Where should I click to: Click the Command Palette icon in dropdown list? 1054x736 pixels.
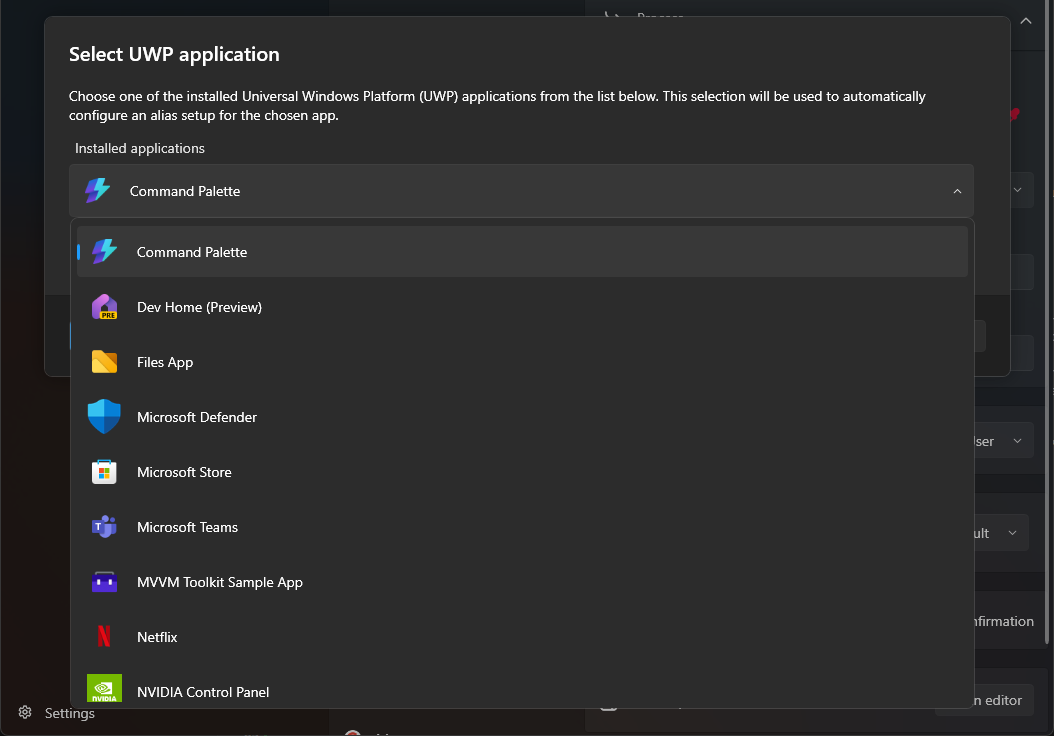pyautogui.click(x=104, y=251)
